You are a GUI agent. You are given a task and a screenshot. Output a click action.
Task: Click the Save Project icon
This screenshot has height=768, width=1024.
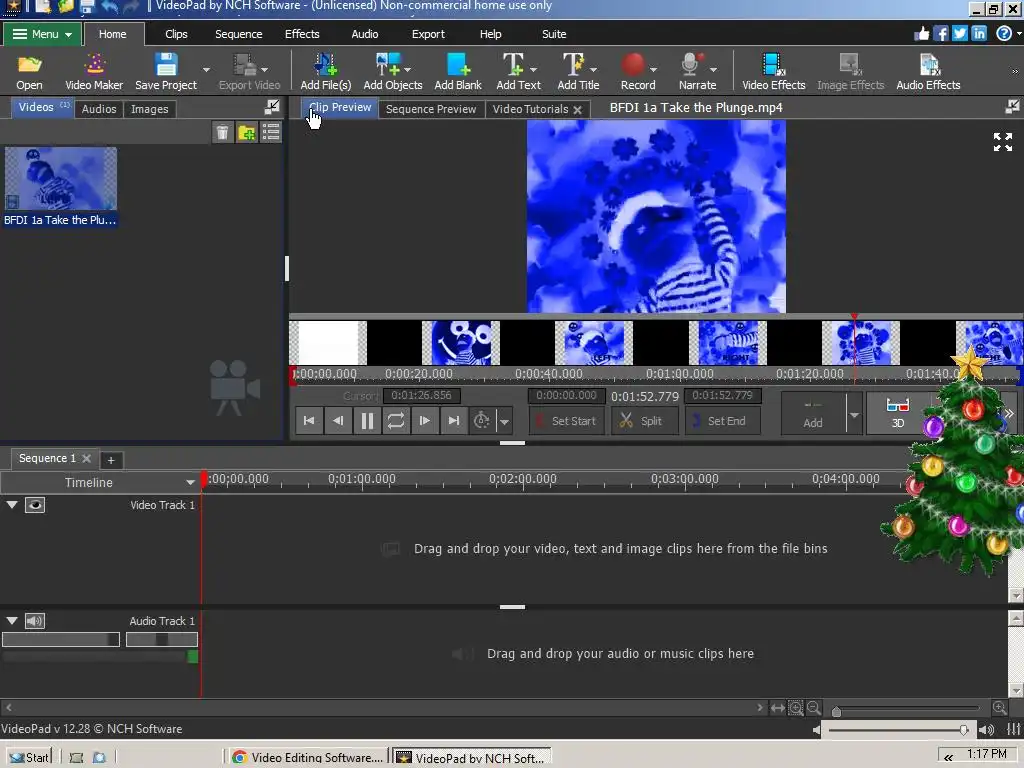click(x=166, y=72)
